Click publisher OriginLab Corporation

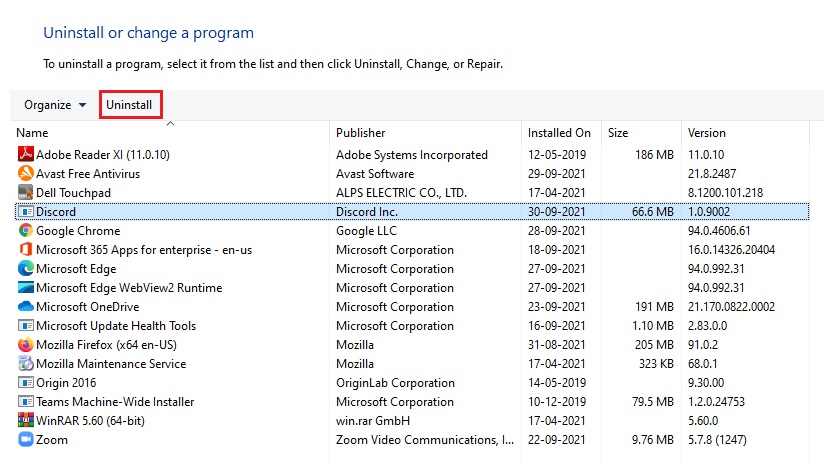click(x=395, y=382)
